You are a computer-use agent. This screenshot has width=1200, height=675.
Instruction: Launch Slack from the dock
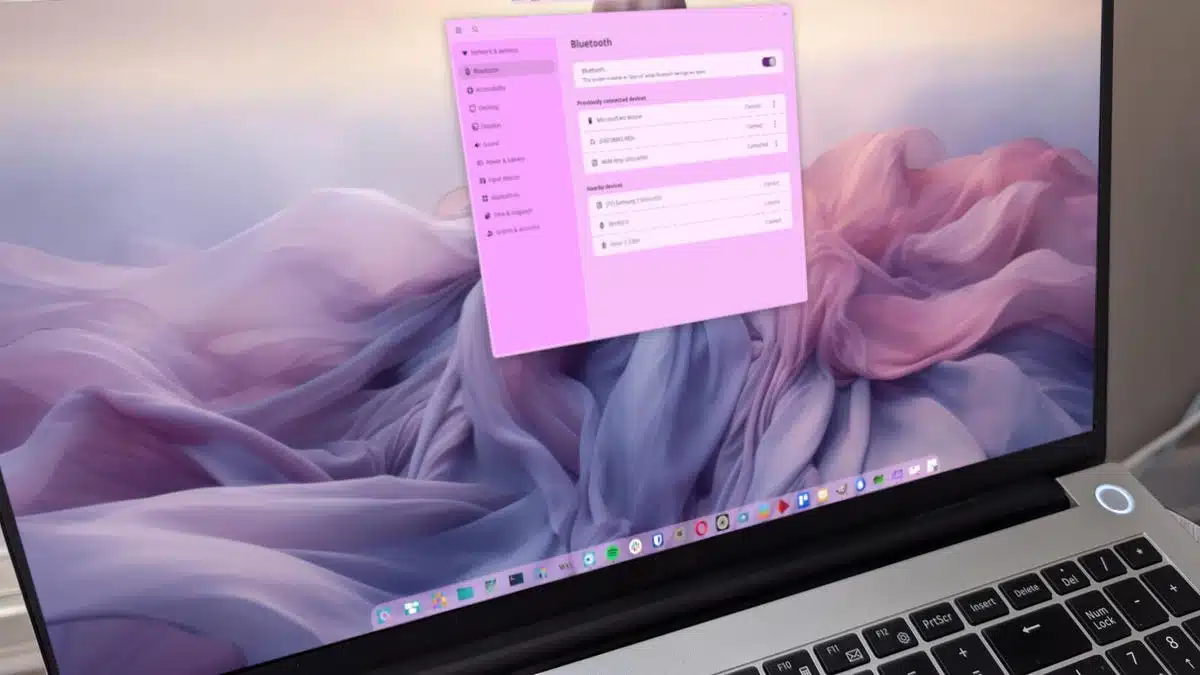635,546
